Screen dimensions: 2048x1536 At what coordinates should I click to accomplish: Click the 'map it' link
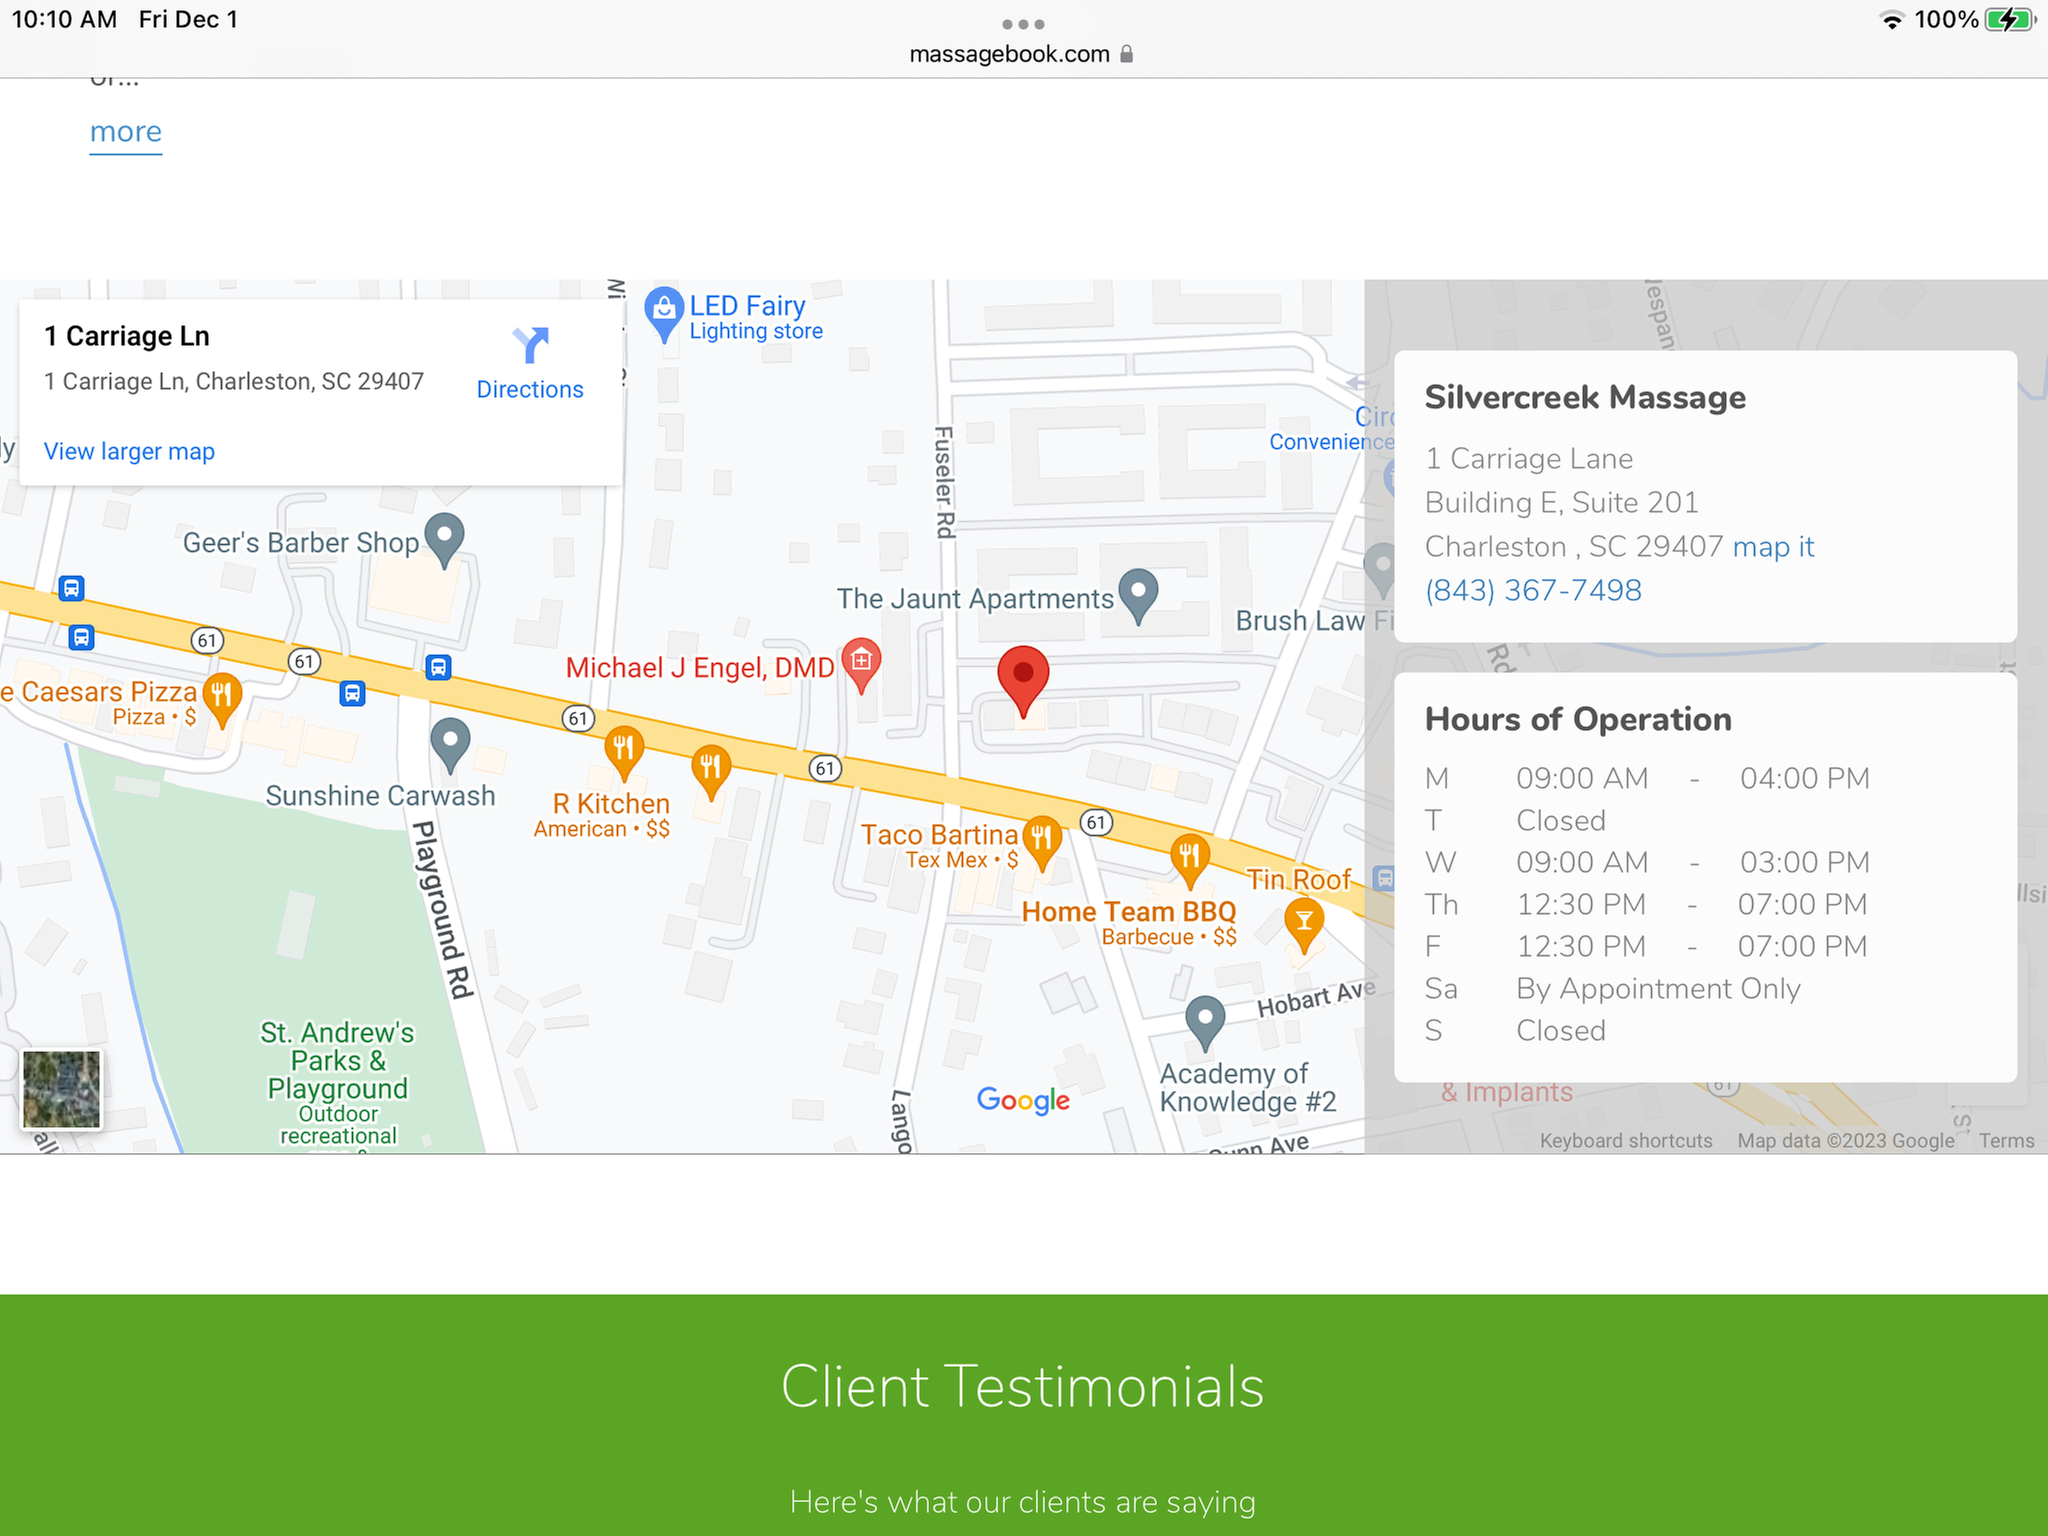pos(1773,547)
